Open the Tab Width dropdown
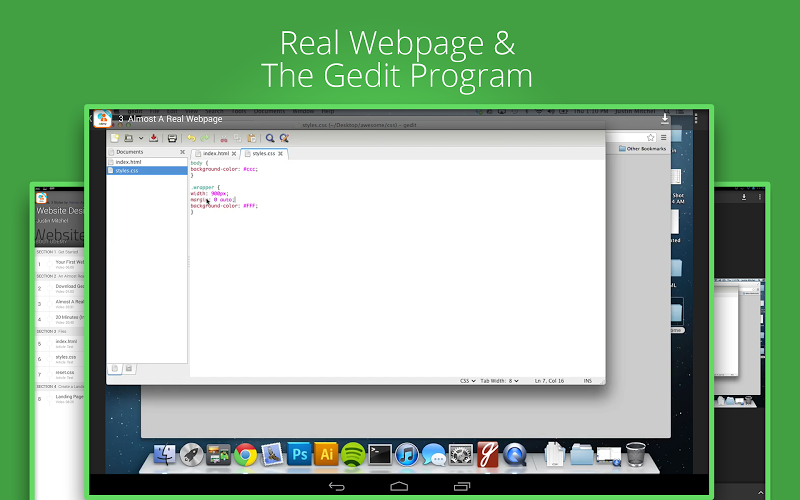Screen dimensions: 800x500 499,381
